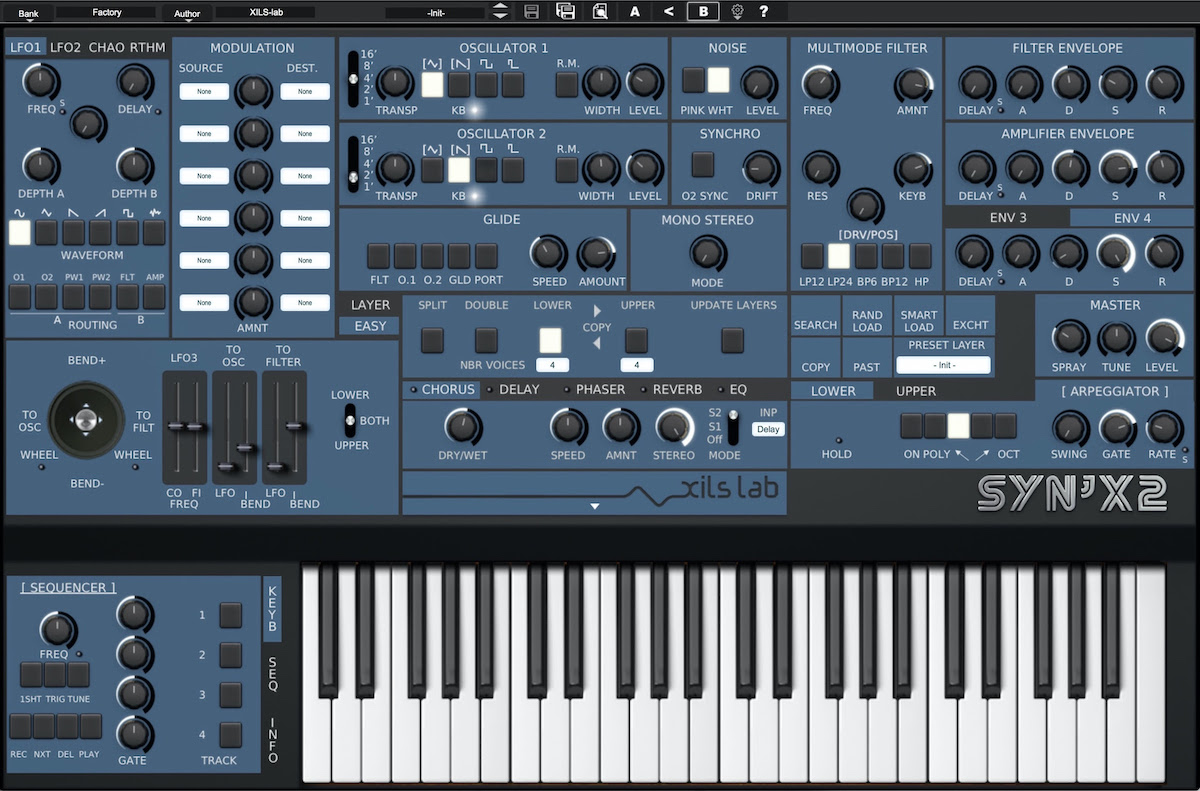Click the UPDATE LAYERS button
The image size is (1200, 791).
click(731, 340)
